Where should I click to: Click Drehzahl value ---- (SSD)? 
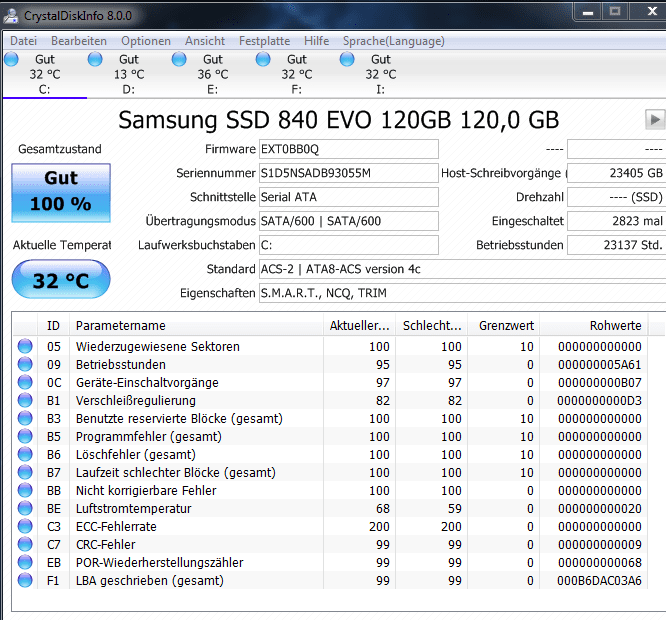pyautogui.click(x=616, y=197)
